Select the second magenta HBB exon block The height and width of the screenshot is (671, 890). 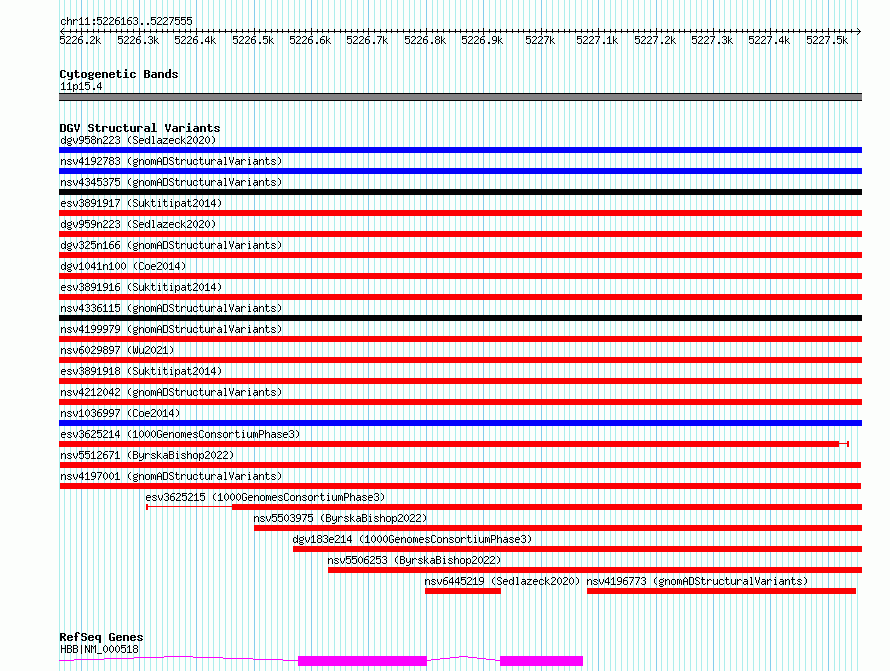(541, 661)
